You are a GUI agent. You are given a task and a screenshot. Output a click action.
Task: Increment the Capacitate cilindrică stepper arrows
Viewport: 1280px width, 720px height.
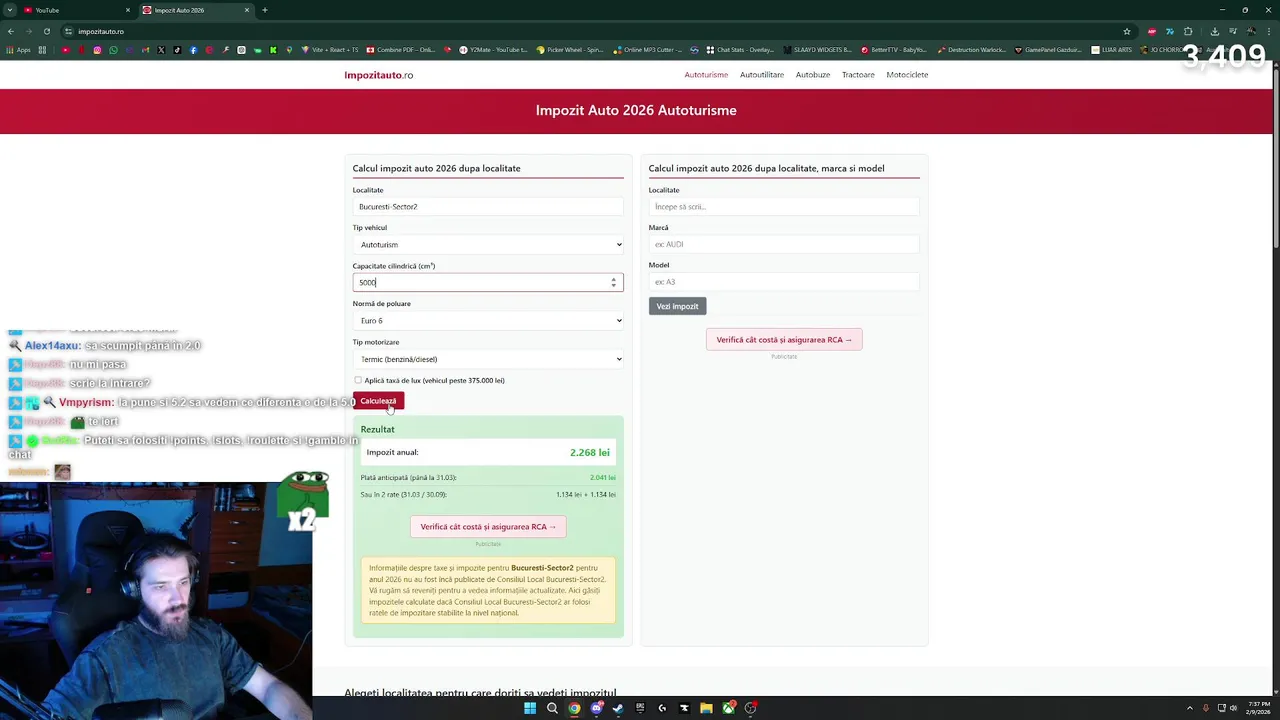[x=614, y=280]
